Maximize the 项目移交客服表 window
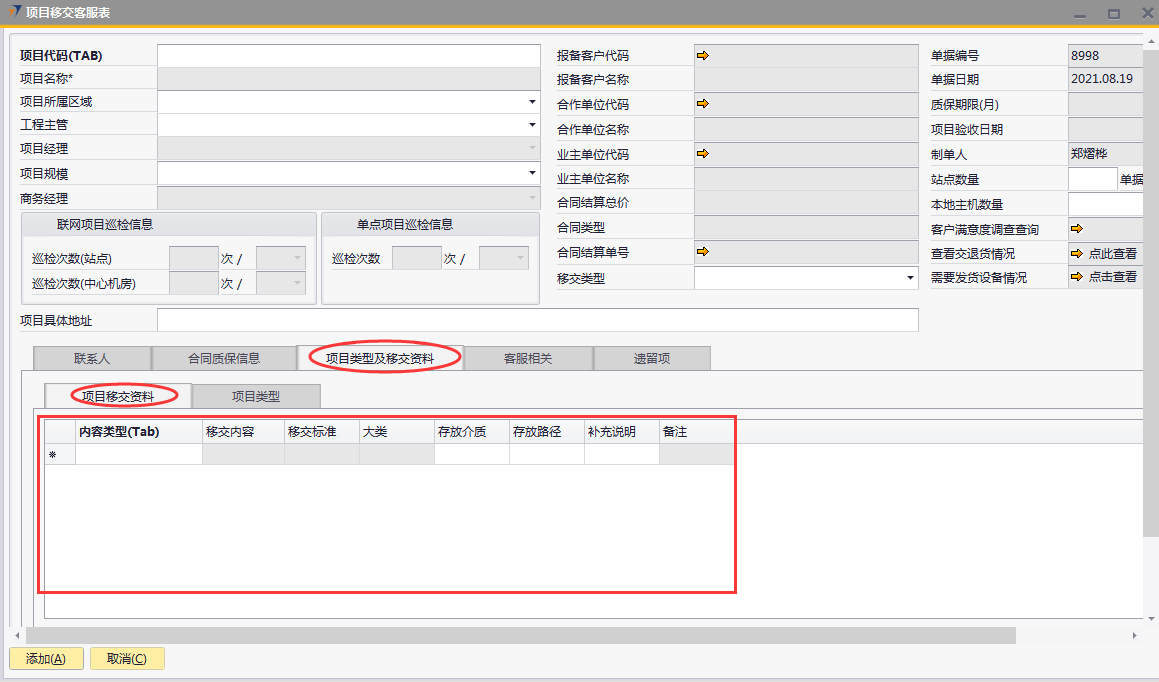The image size is (1159, 682). click(1113, 14)
